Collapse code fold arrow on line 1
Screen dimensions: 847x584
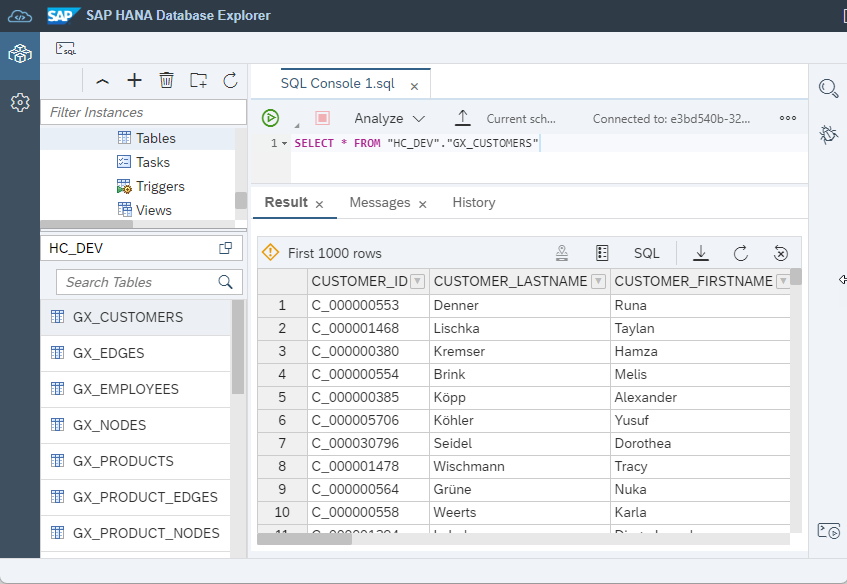(x=284, y=144)
